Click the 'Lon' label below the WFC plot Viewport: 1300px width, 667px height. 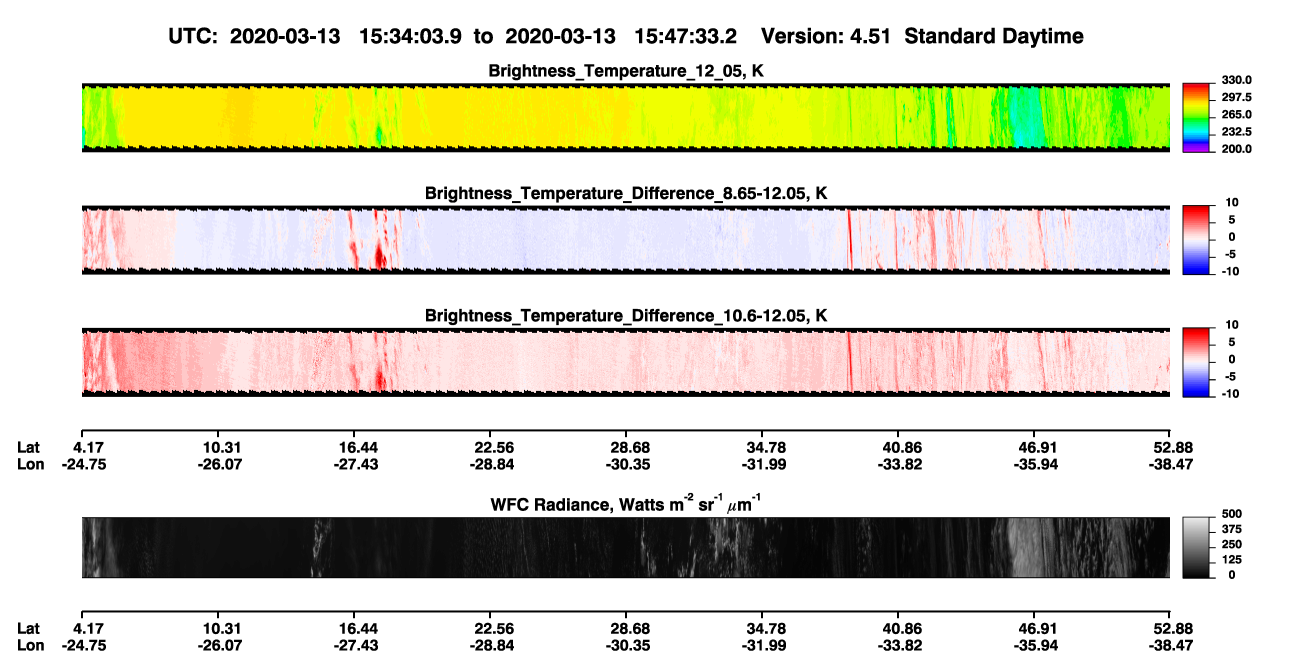pos(31,645)
